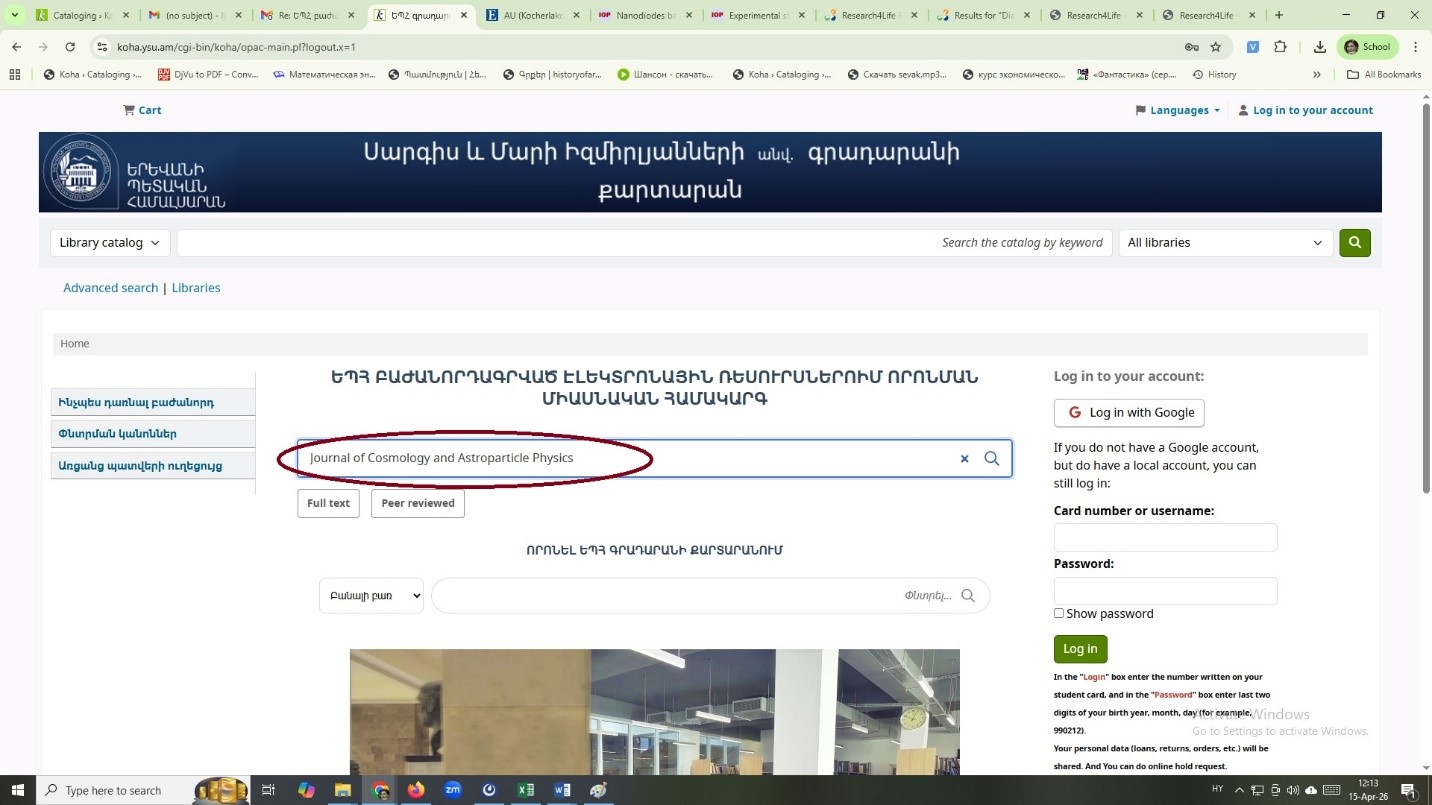Open the Languages menu
1432x805 pixels.
(x=1178, y=110)
